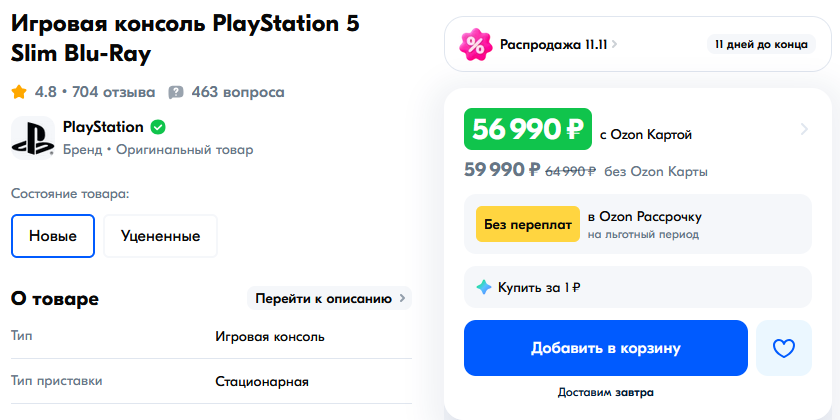Select the Новые condition option
The height and width of the screenshot is (420, 840).
click(53, 236)
